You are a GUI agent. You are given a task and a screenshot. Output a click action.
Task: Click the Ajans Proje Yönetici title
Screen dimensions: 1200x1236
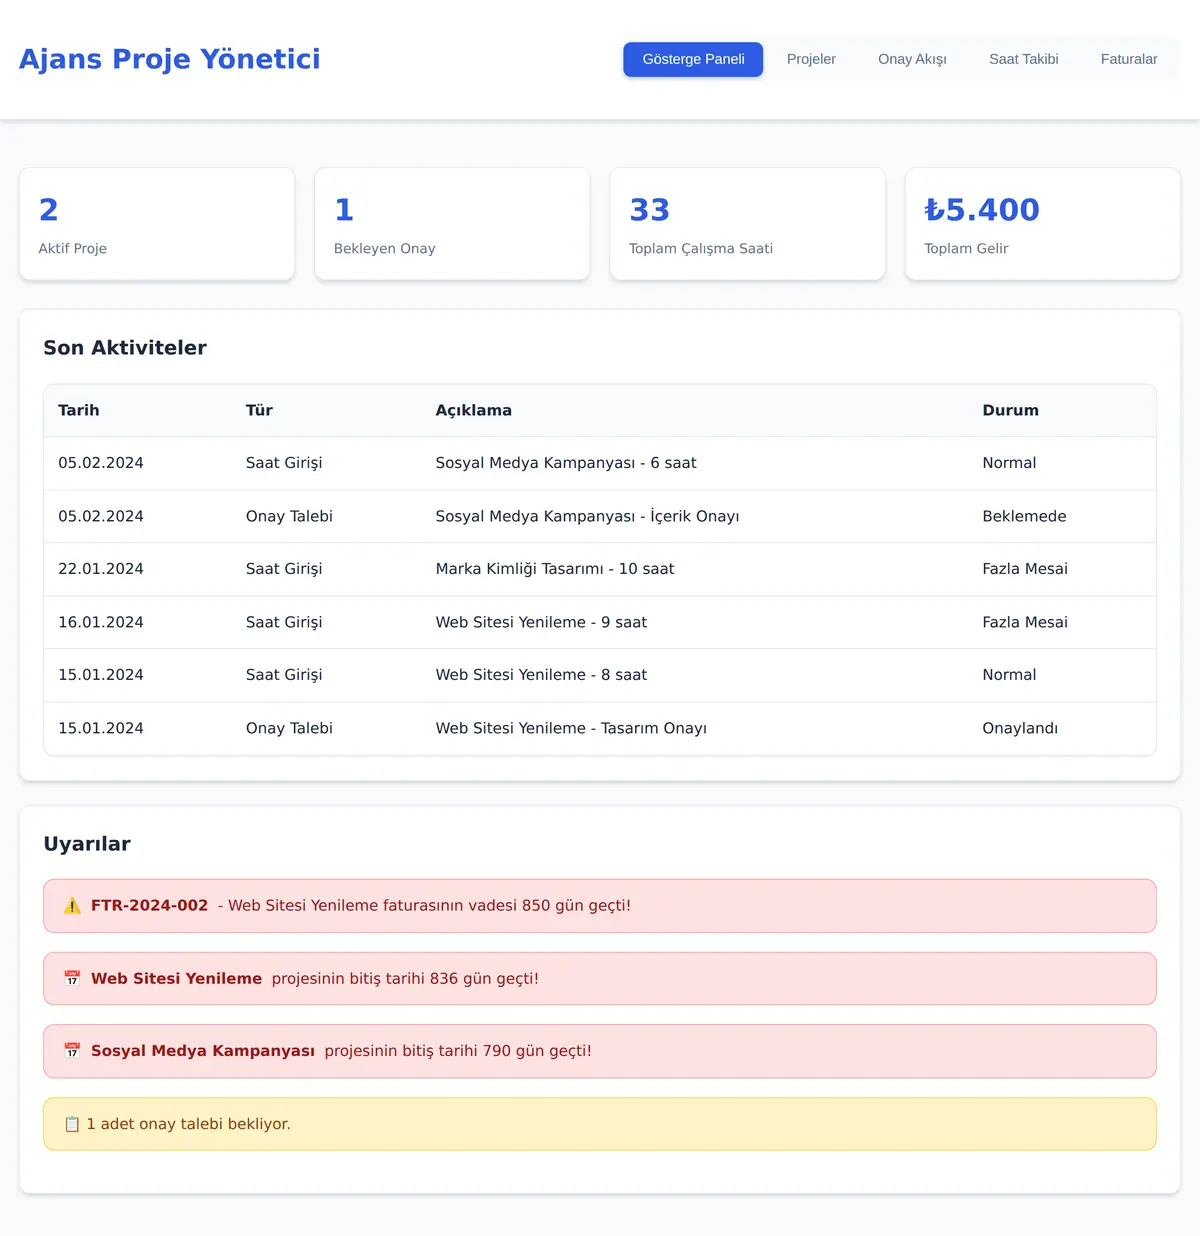coord(170,59)
